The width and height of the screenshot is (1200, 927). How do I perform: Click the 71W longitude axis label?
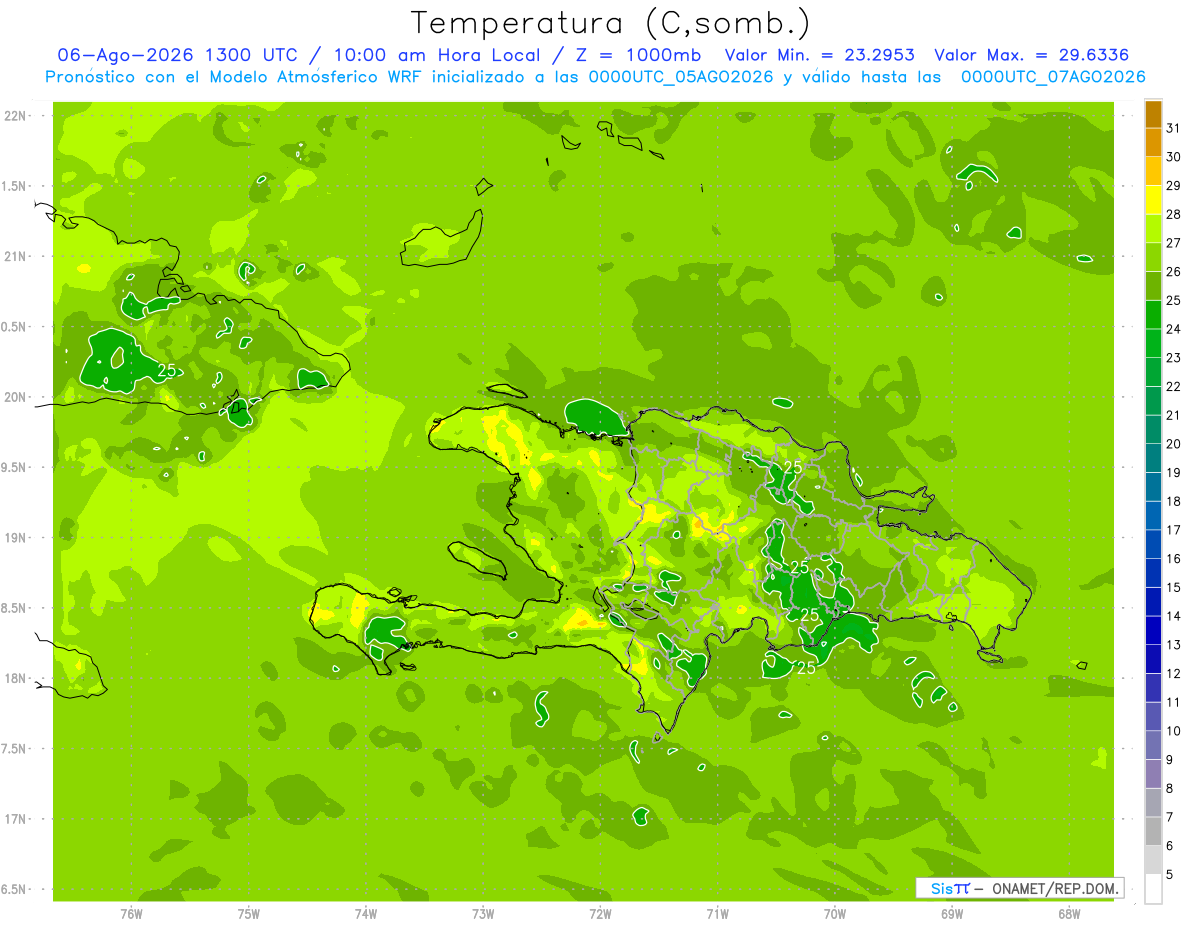(x=717, y=914)
